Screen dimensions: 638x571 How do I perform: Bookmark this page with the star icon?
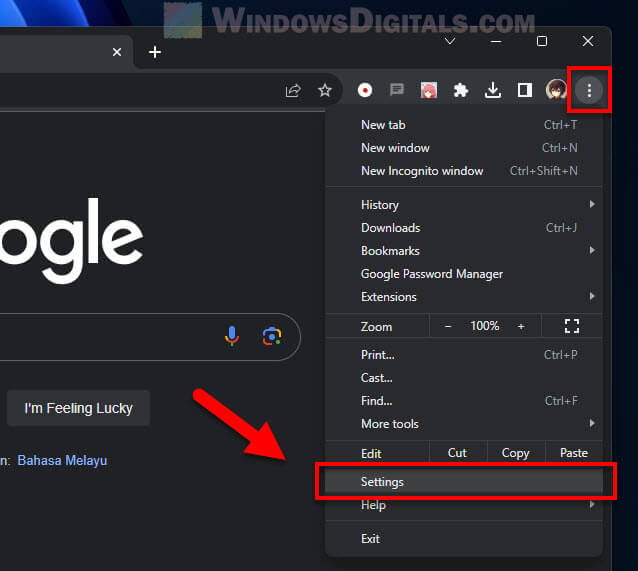[x=325, y=90]
